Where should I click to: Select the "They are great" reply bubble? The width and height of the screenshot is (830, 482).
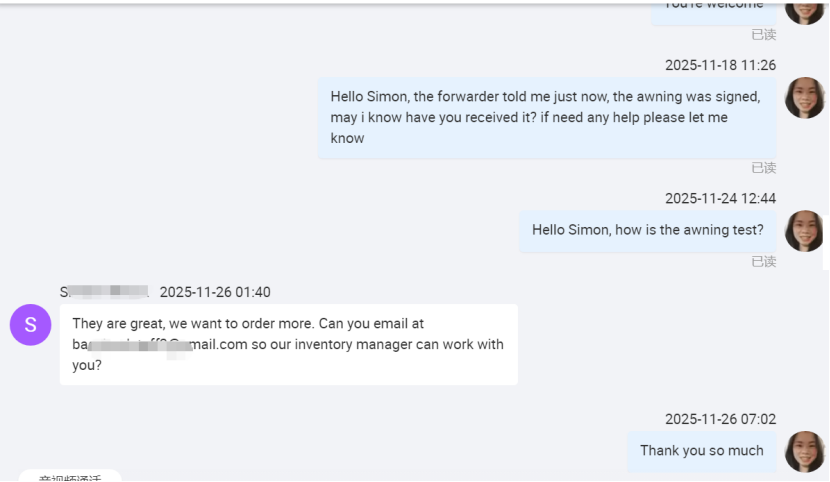click(x=288, y=344)
